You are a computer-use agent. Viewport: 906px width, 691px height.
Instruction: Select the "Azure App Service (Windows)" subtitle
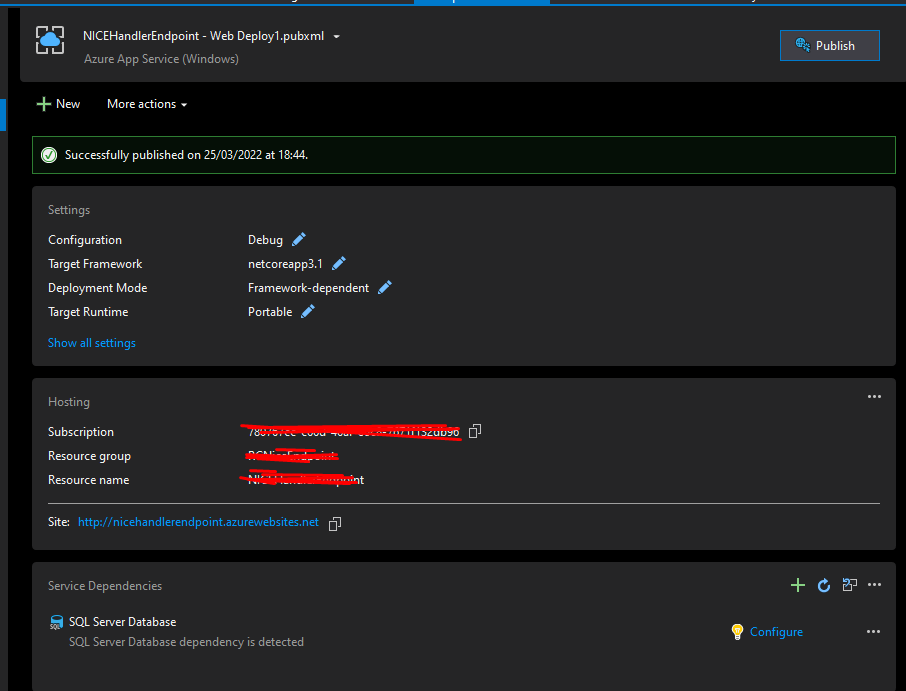(x=161, y=59)
